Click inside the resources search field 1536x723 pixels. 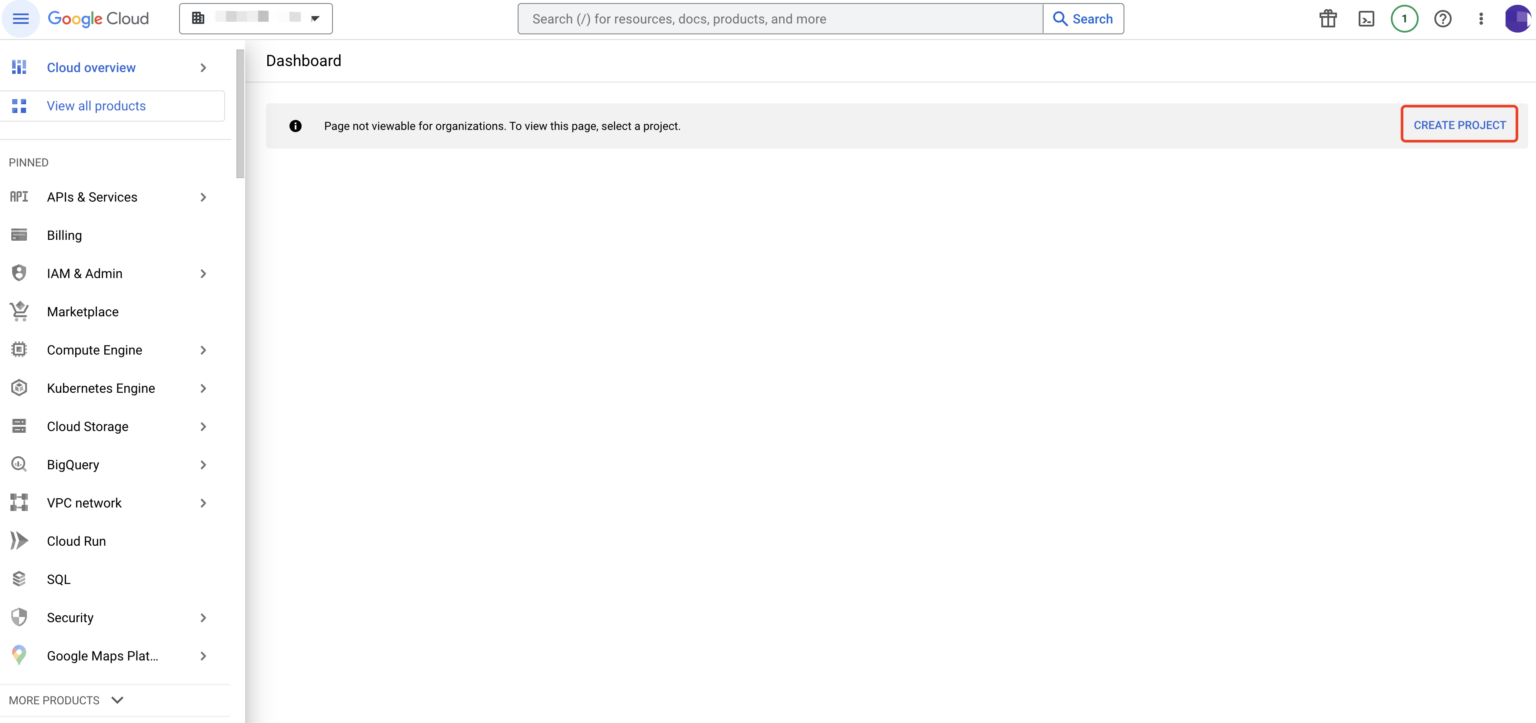point(779,18)
